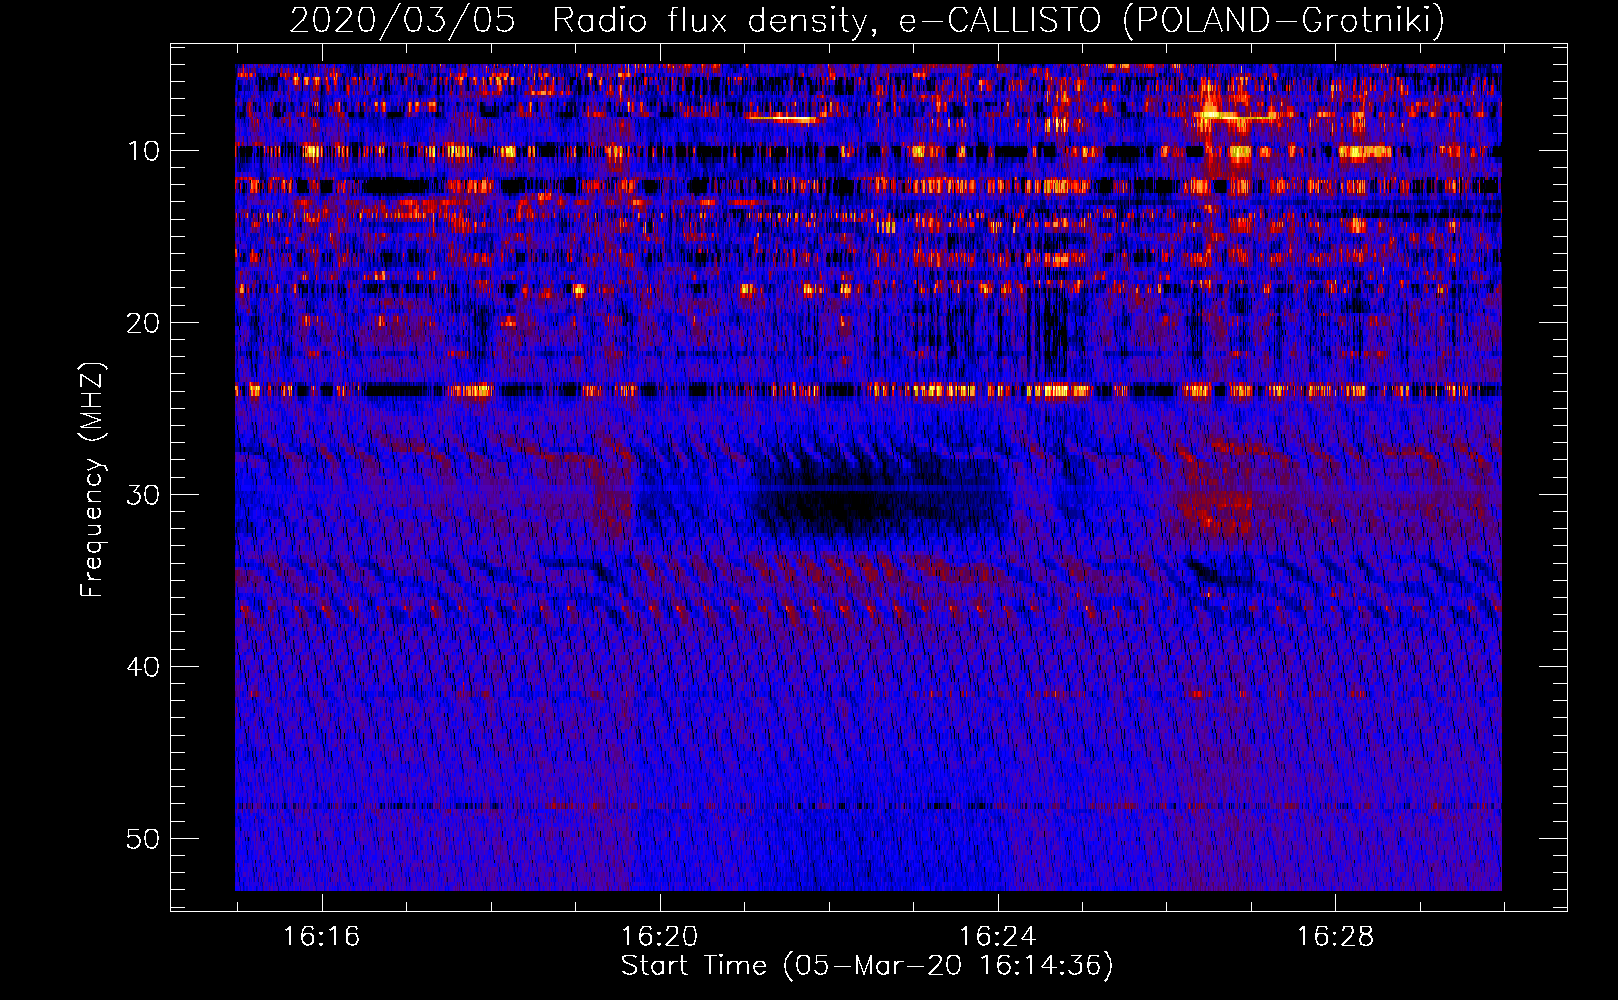Click the 20 MHz frequency tick label
This screenshot has height=1000, width=1618.
tap(144, 323)
